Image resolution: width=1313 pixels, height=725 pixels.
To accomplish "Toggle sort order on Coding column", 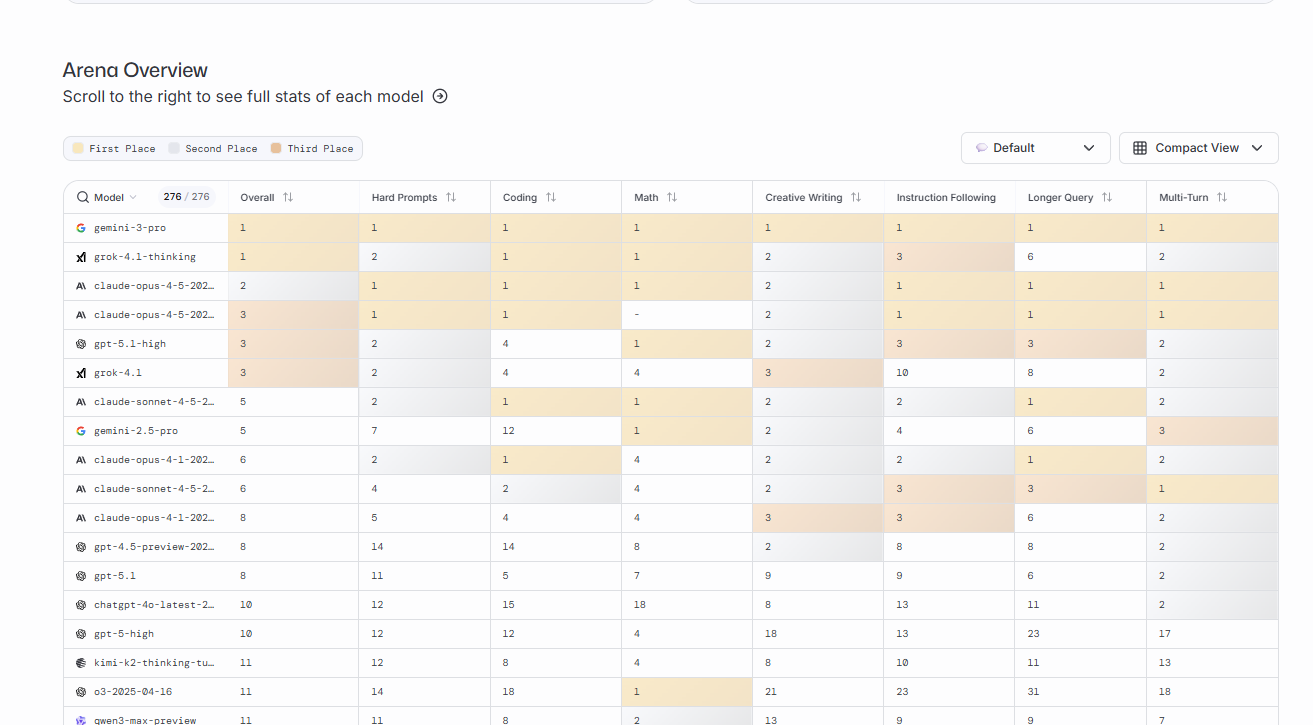I will (x=551, y=198).
